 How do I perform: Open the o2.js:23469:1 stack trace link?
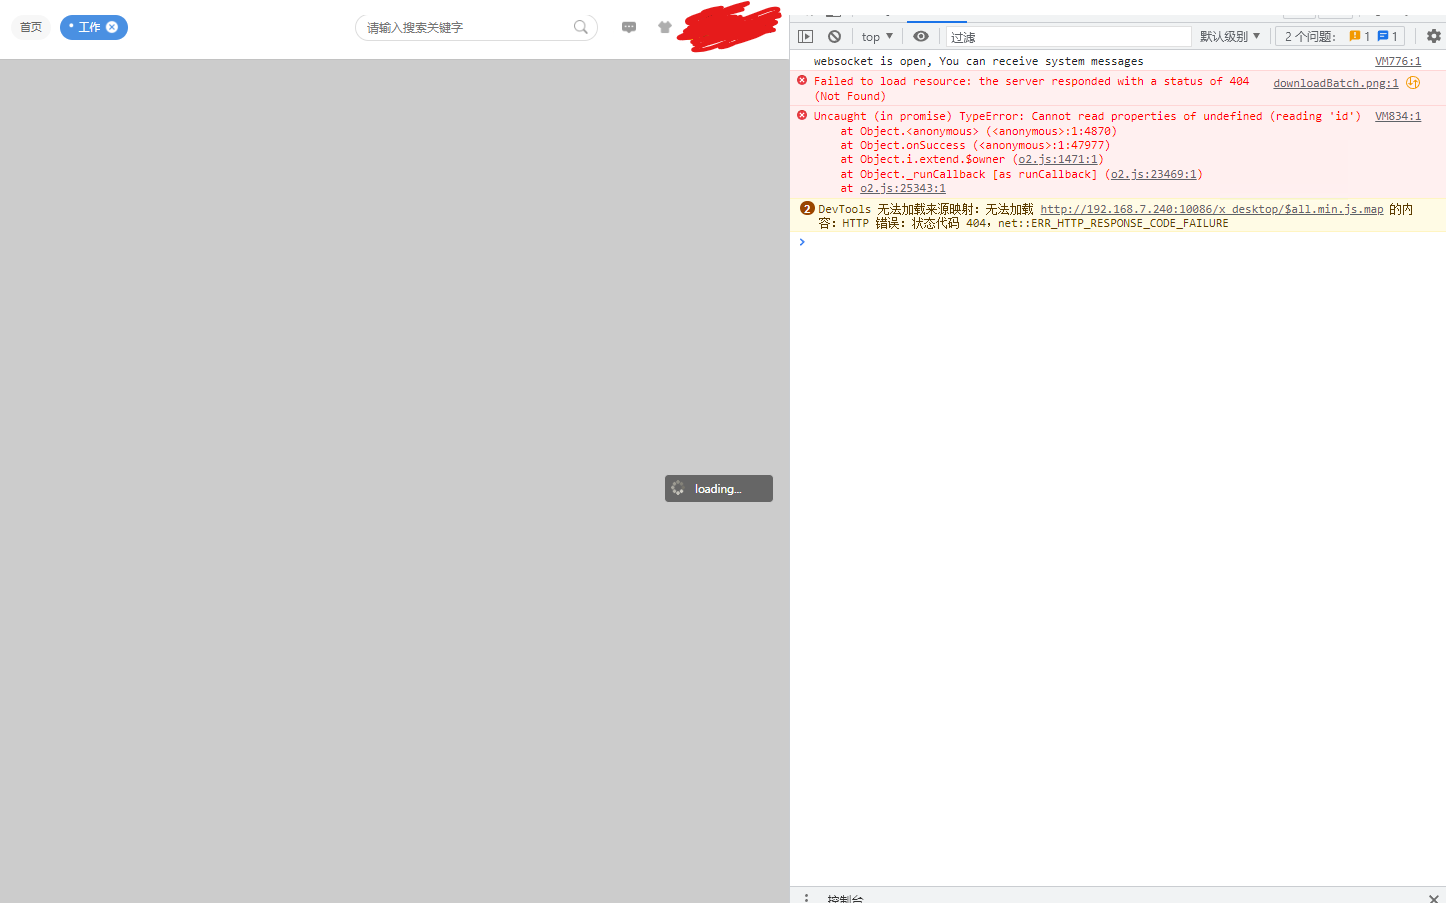[x=1154, y=174]
